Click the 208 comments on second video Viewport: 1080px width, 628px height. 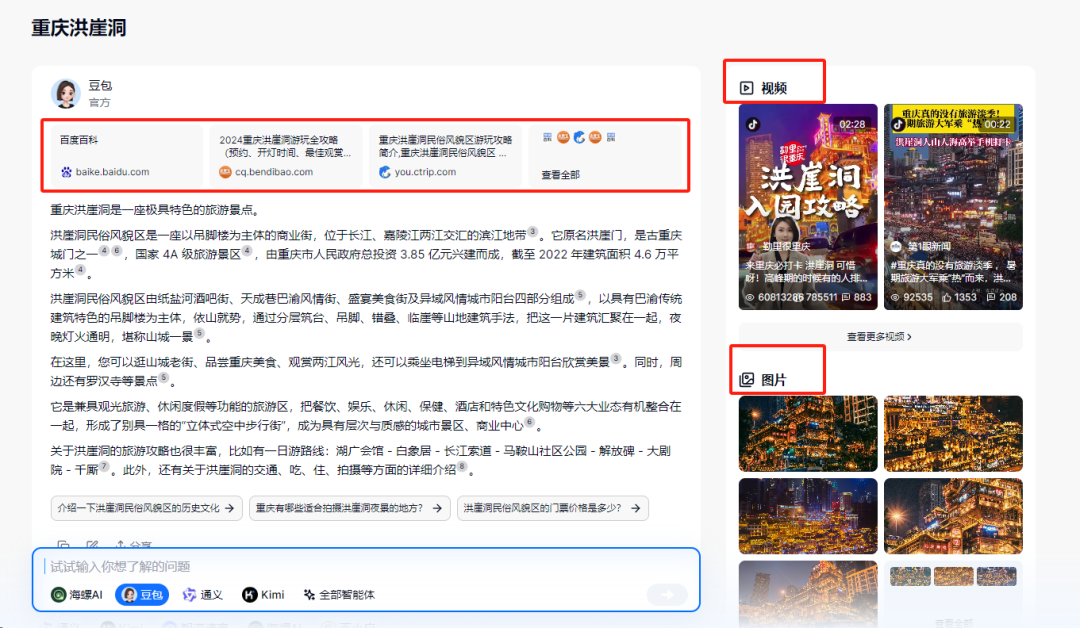point(1002,297)
